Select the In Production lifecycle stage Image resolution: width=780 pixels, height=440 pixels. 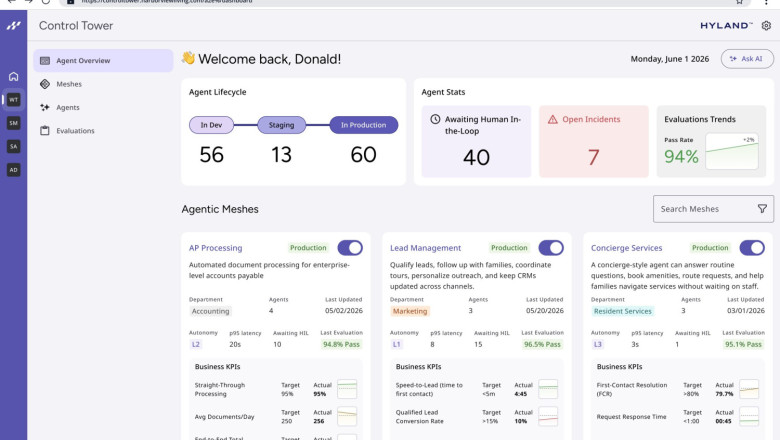tap(364, 125)
